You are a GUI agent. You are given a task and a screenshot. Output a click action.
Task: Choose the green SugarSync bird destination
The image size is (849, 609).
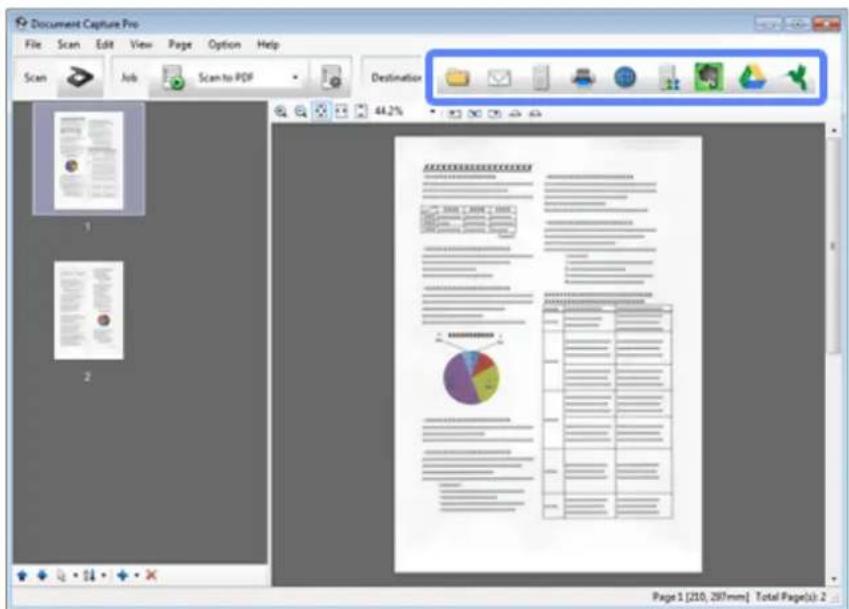(797, 78)
